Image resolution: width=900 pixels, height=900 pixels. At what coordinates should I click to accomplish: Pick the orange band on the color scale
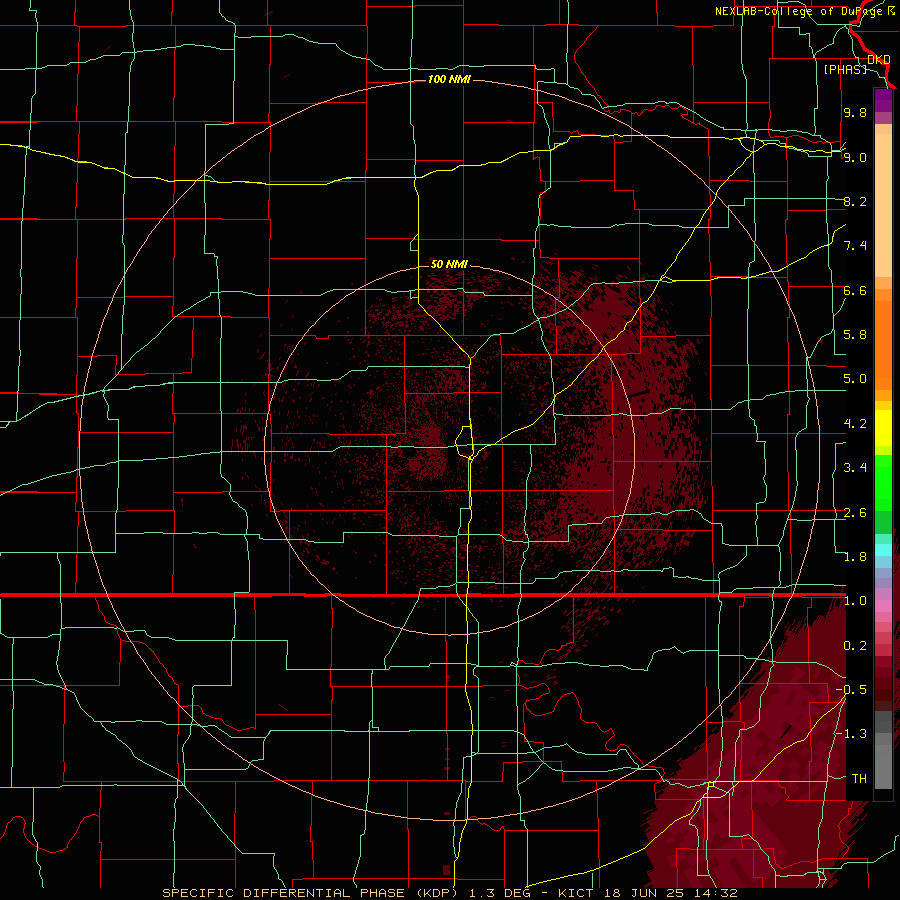pos(883,346)
